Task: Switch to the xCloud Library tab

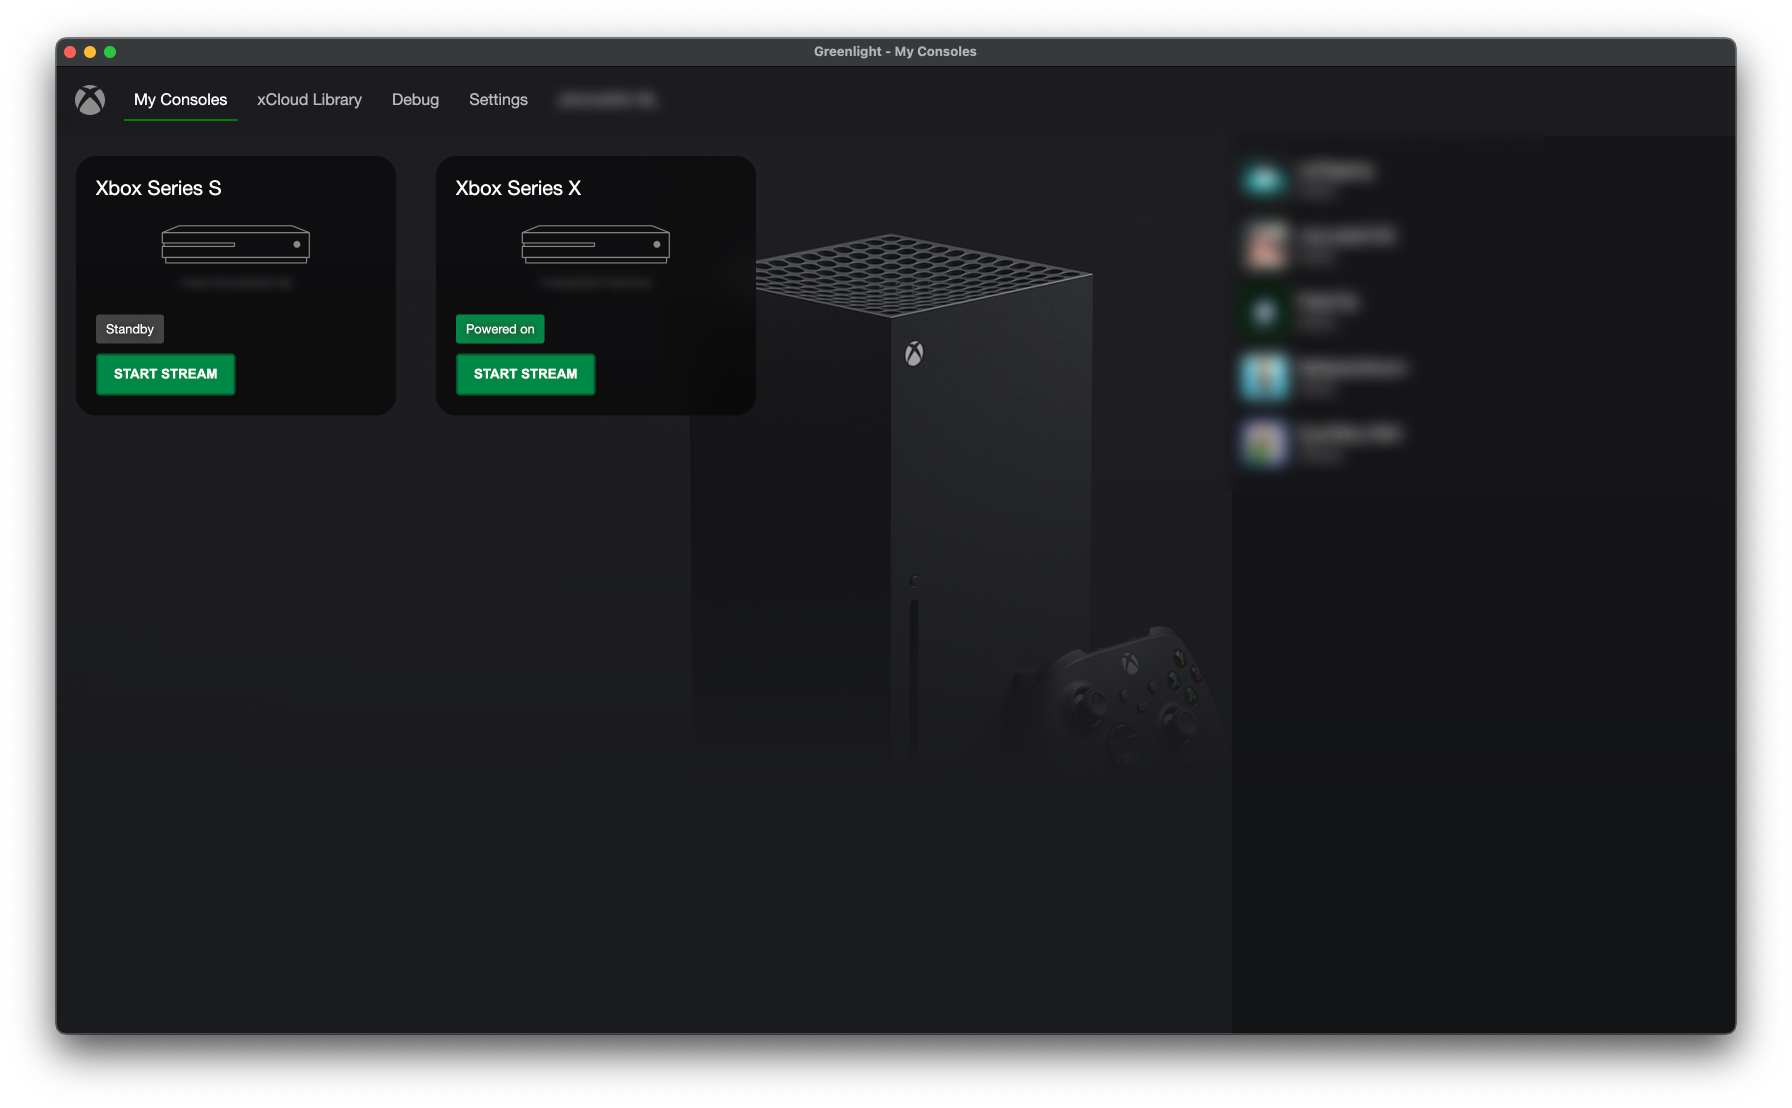Action: point(309,100)
